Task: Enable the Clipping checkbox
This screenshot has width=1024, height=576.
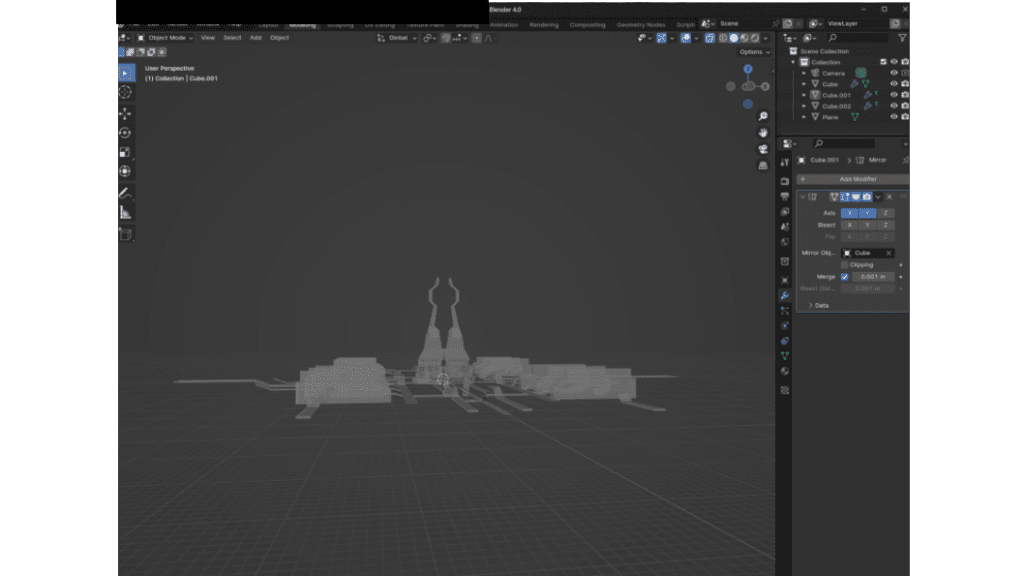Action: [x=844, y=265]
